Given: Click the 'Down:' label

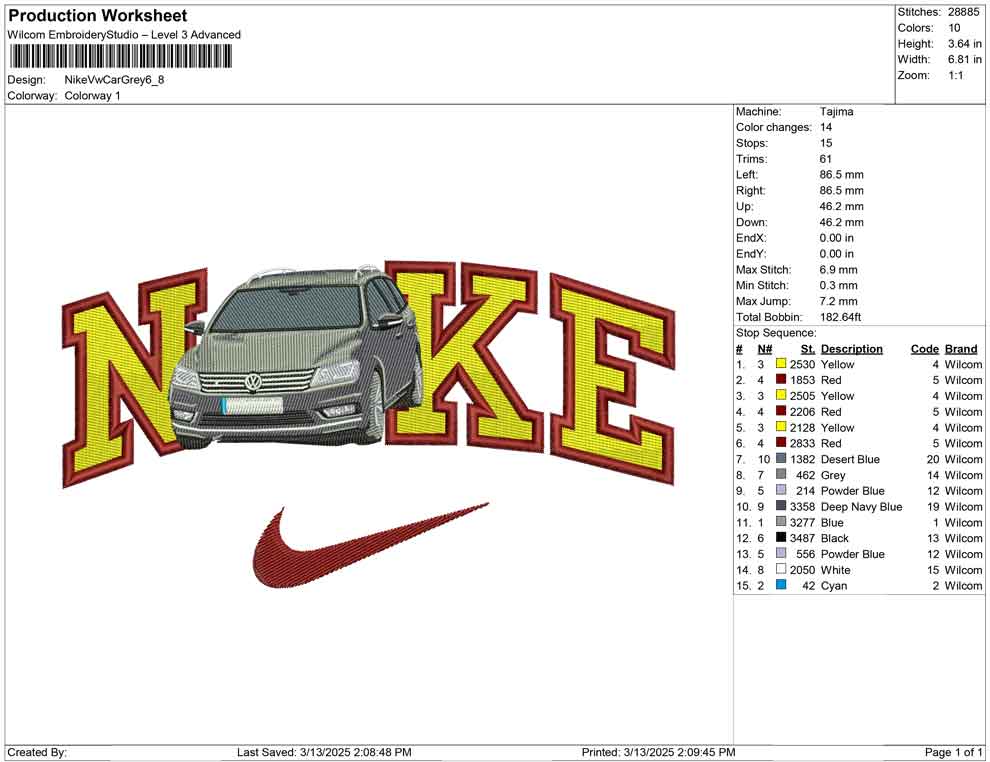Looking at the screenshot, I should coord(751,222).
